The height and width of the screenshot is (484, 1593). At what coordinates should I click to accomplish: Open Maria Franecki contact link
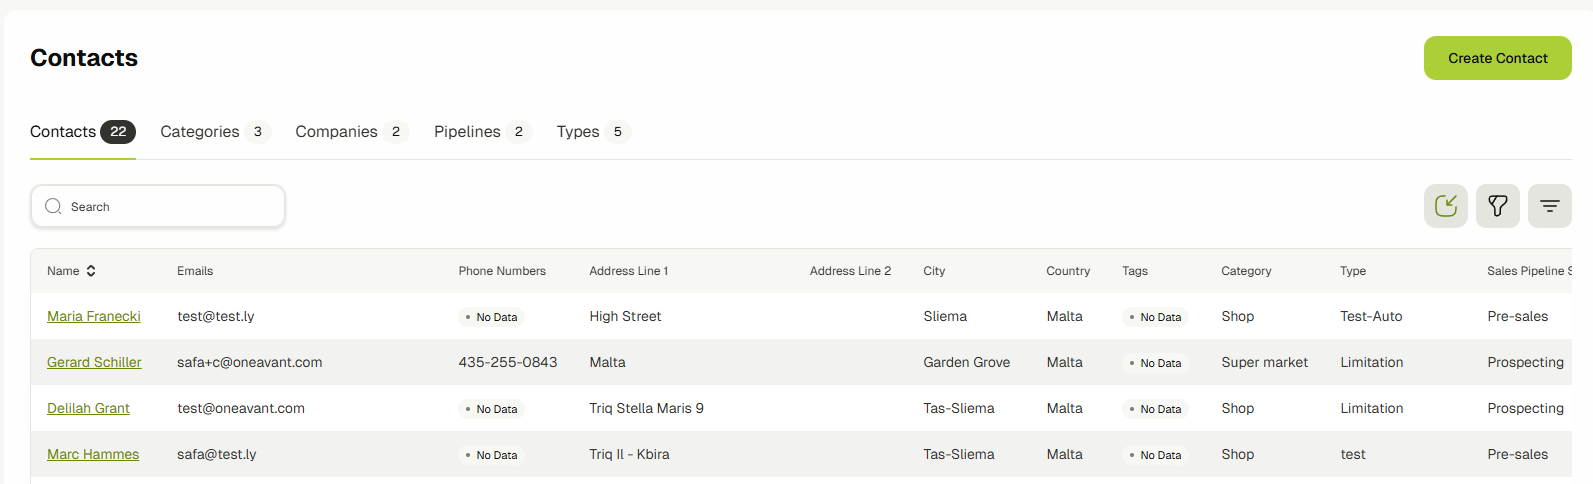[94, 316]
